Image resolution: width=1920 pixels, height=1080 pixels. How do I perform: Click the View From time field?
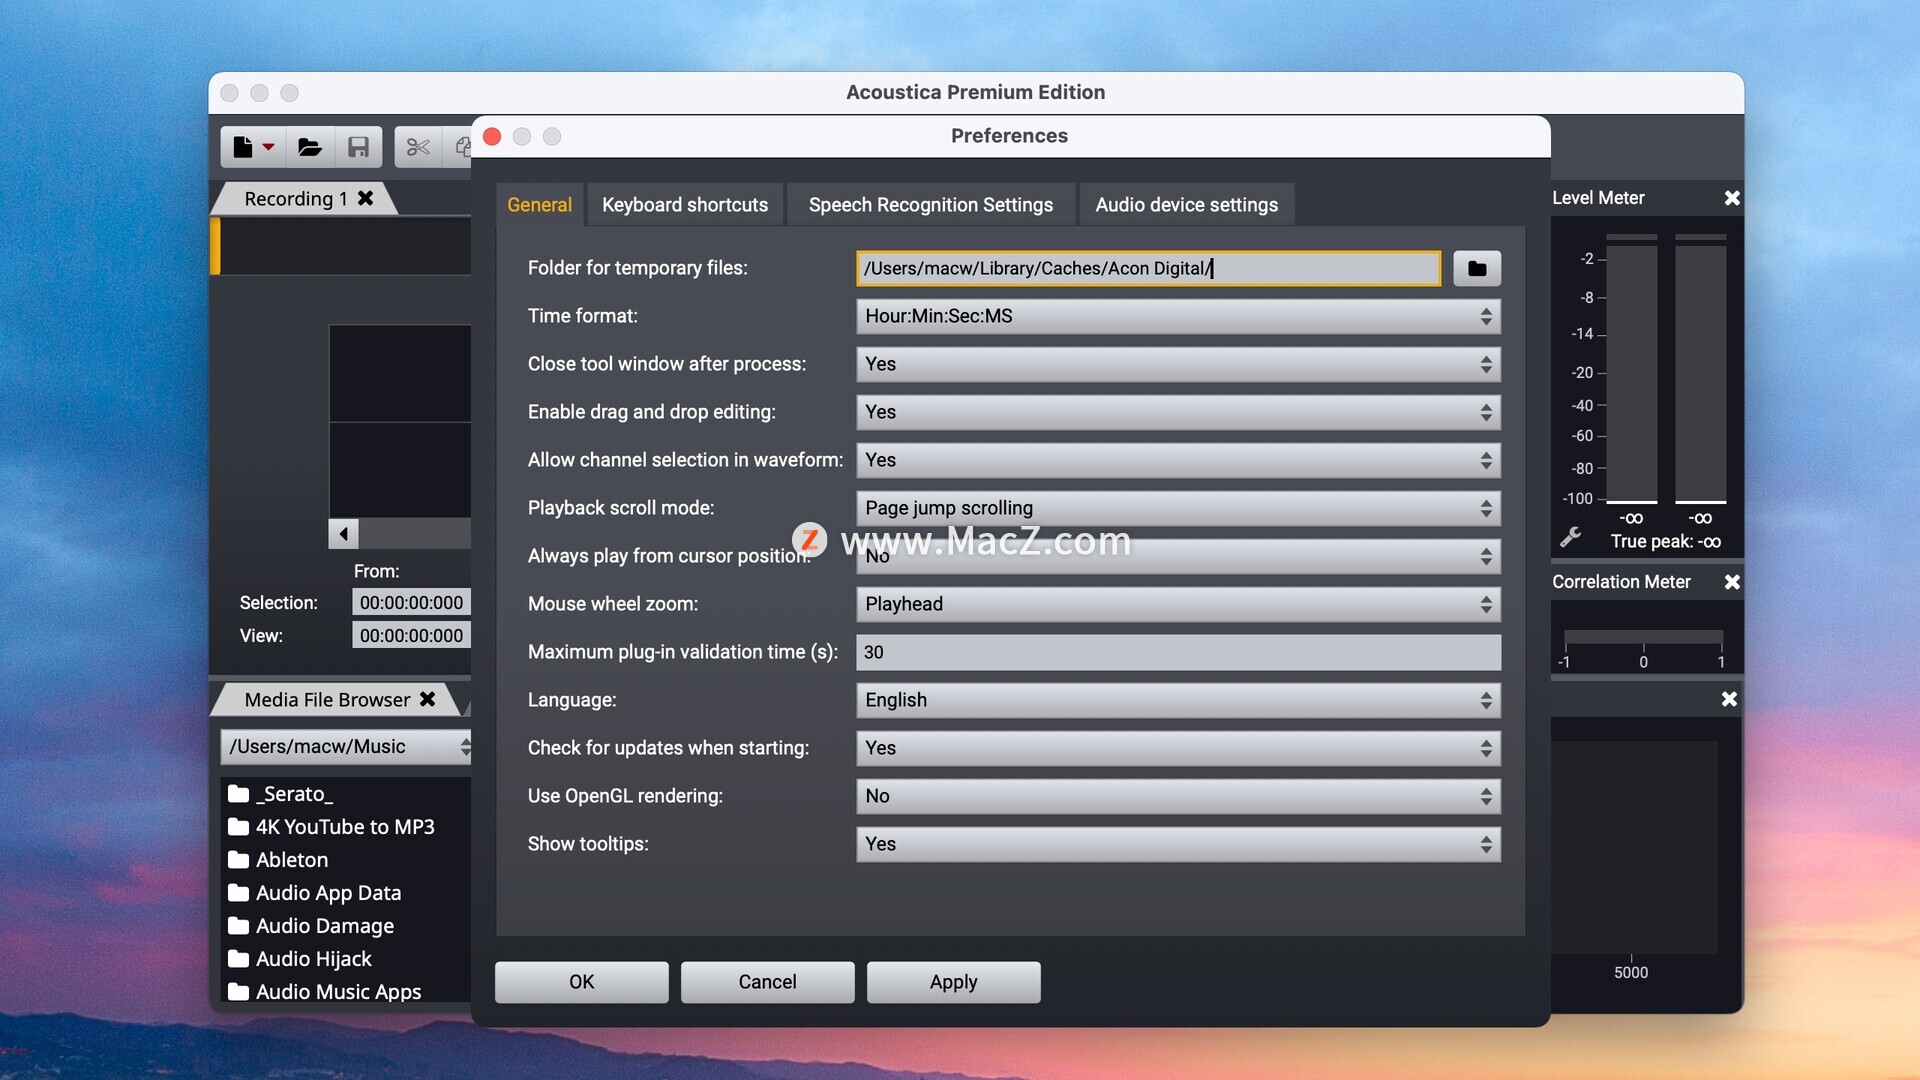pyautogui.click(x=411, y=636)
